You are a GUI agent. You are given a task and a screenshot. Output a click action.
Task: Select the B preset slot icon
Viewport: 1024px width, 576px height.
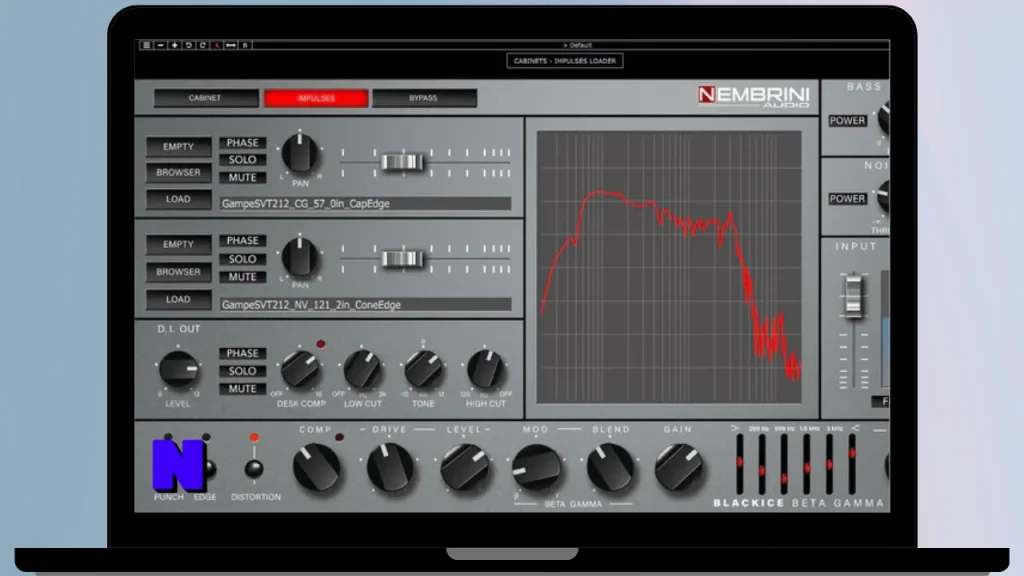(245, 45)
